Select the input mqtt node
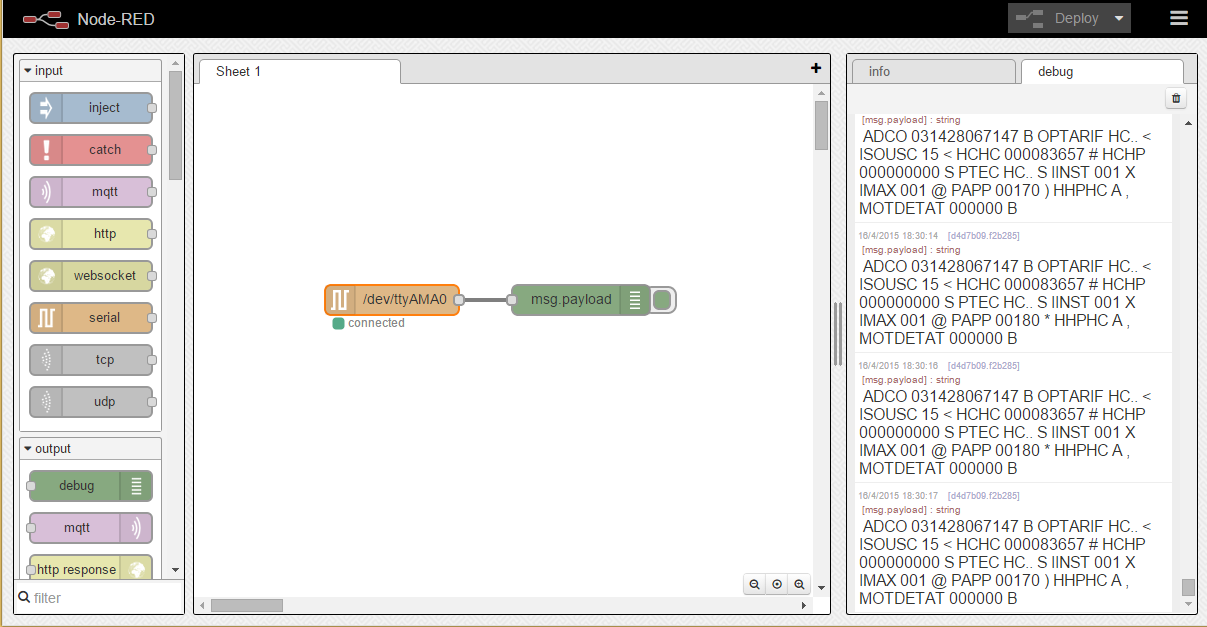This screenshot has width=1207, height=627. click(x=91, y=192)
